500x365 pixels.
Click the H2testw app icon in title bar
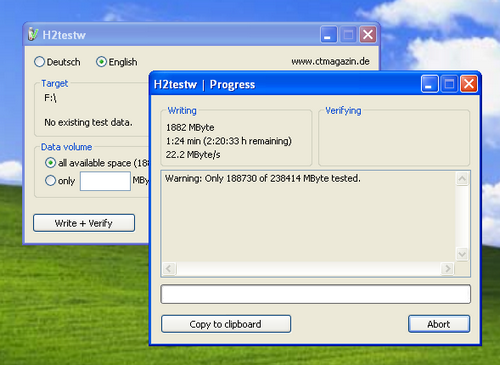(33, 34)
